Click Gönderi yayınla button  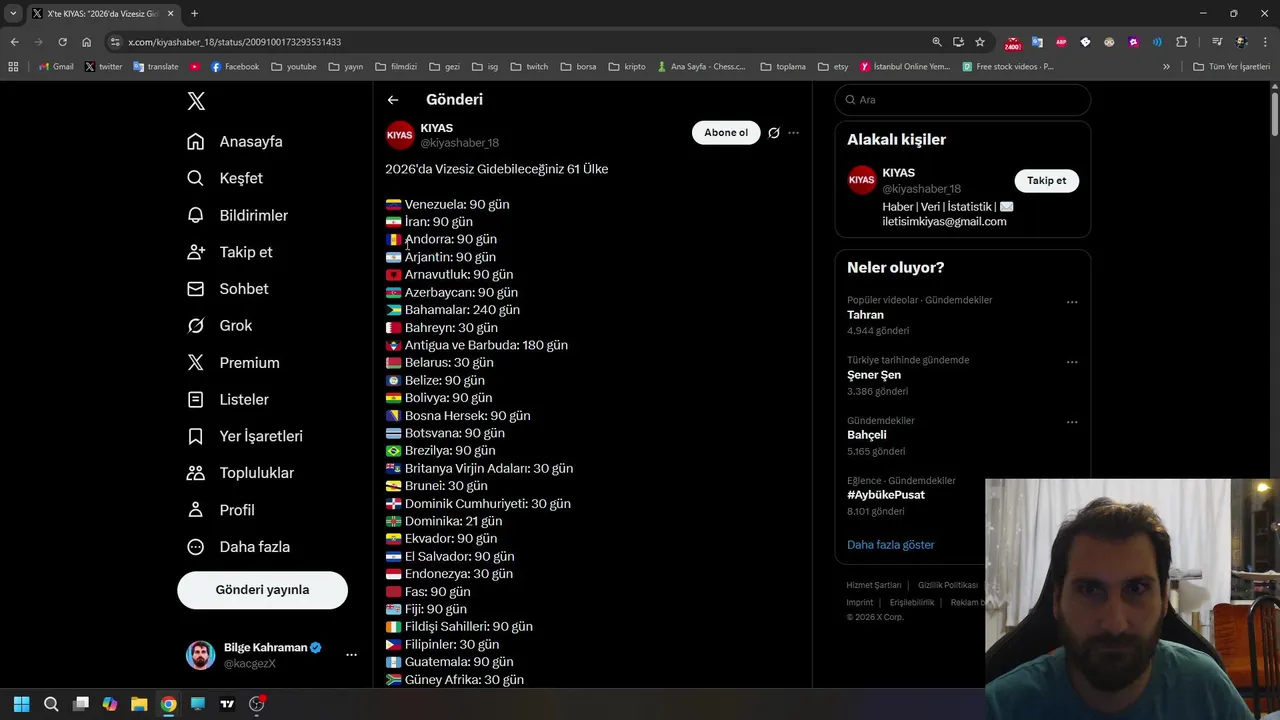262,590
